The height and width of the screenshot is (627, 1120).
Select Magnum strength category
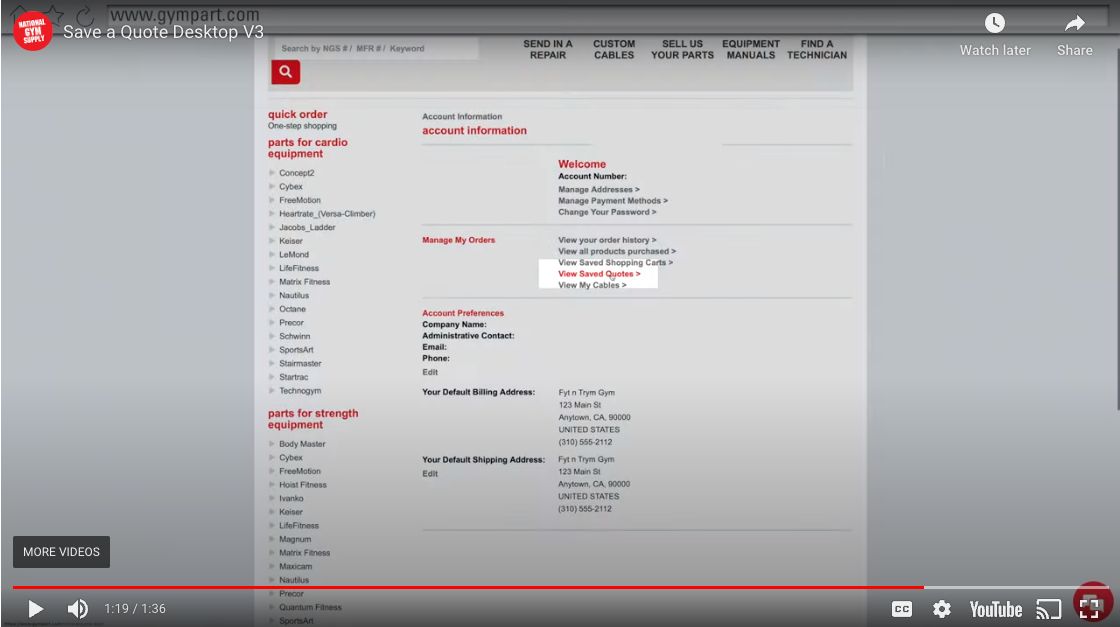pos(295,539)
